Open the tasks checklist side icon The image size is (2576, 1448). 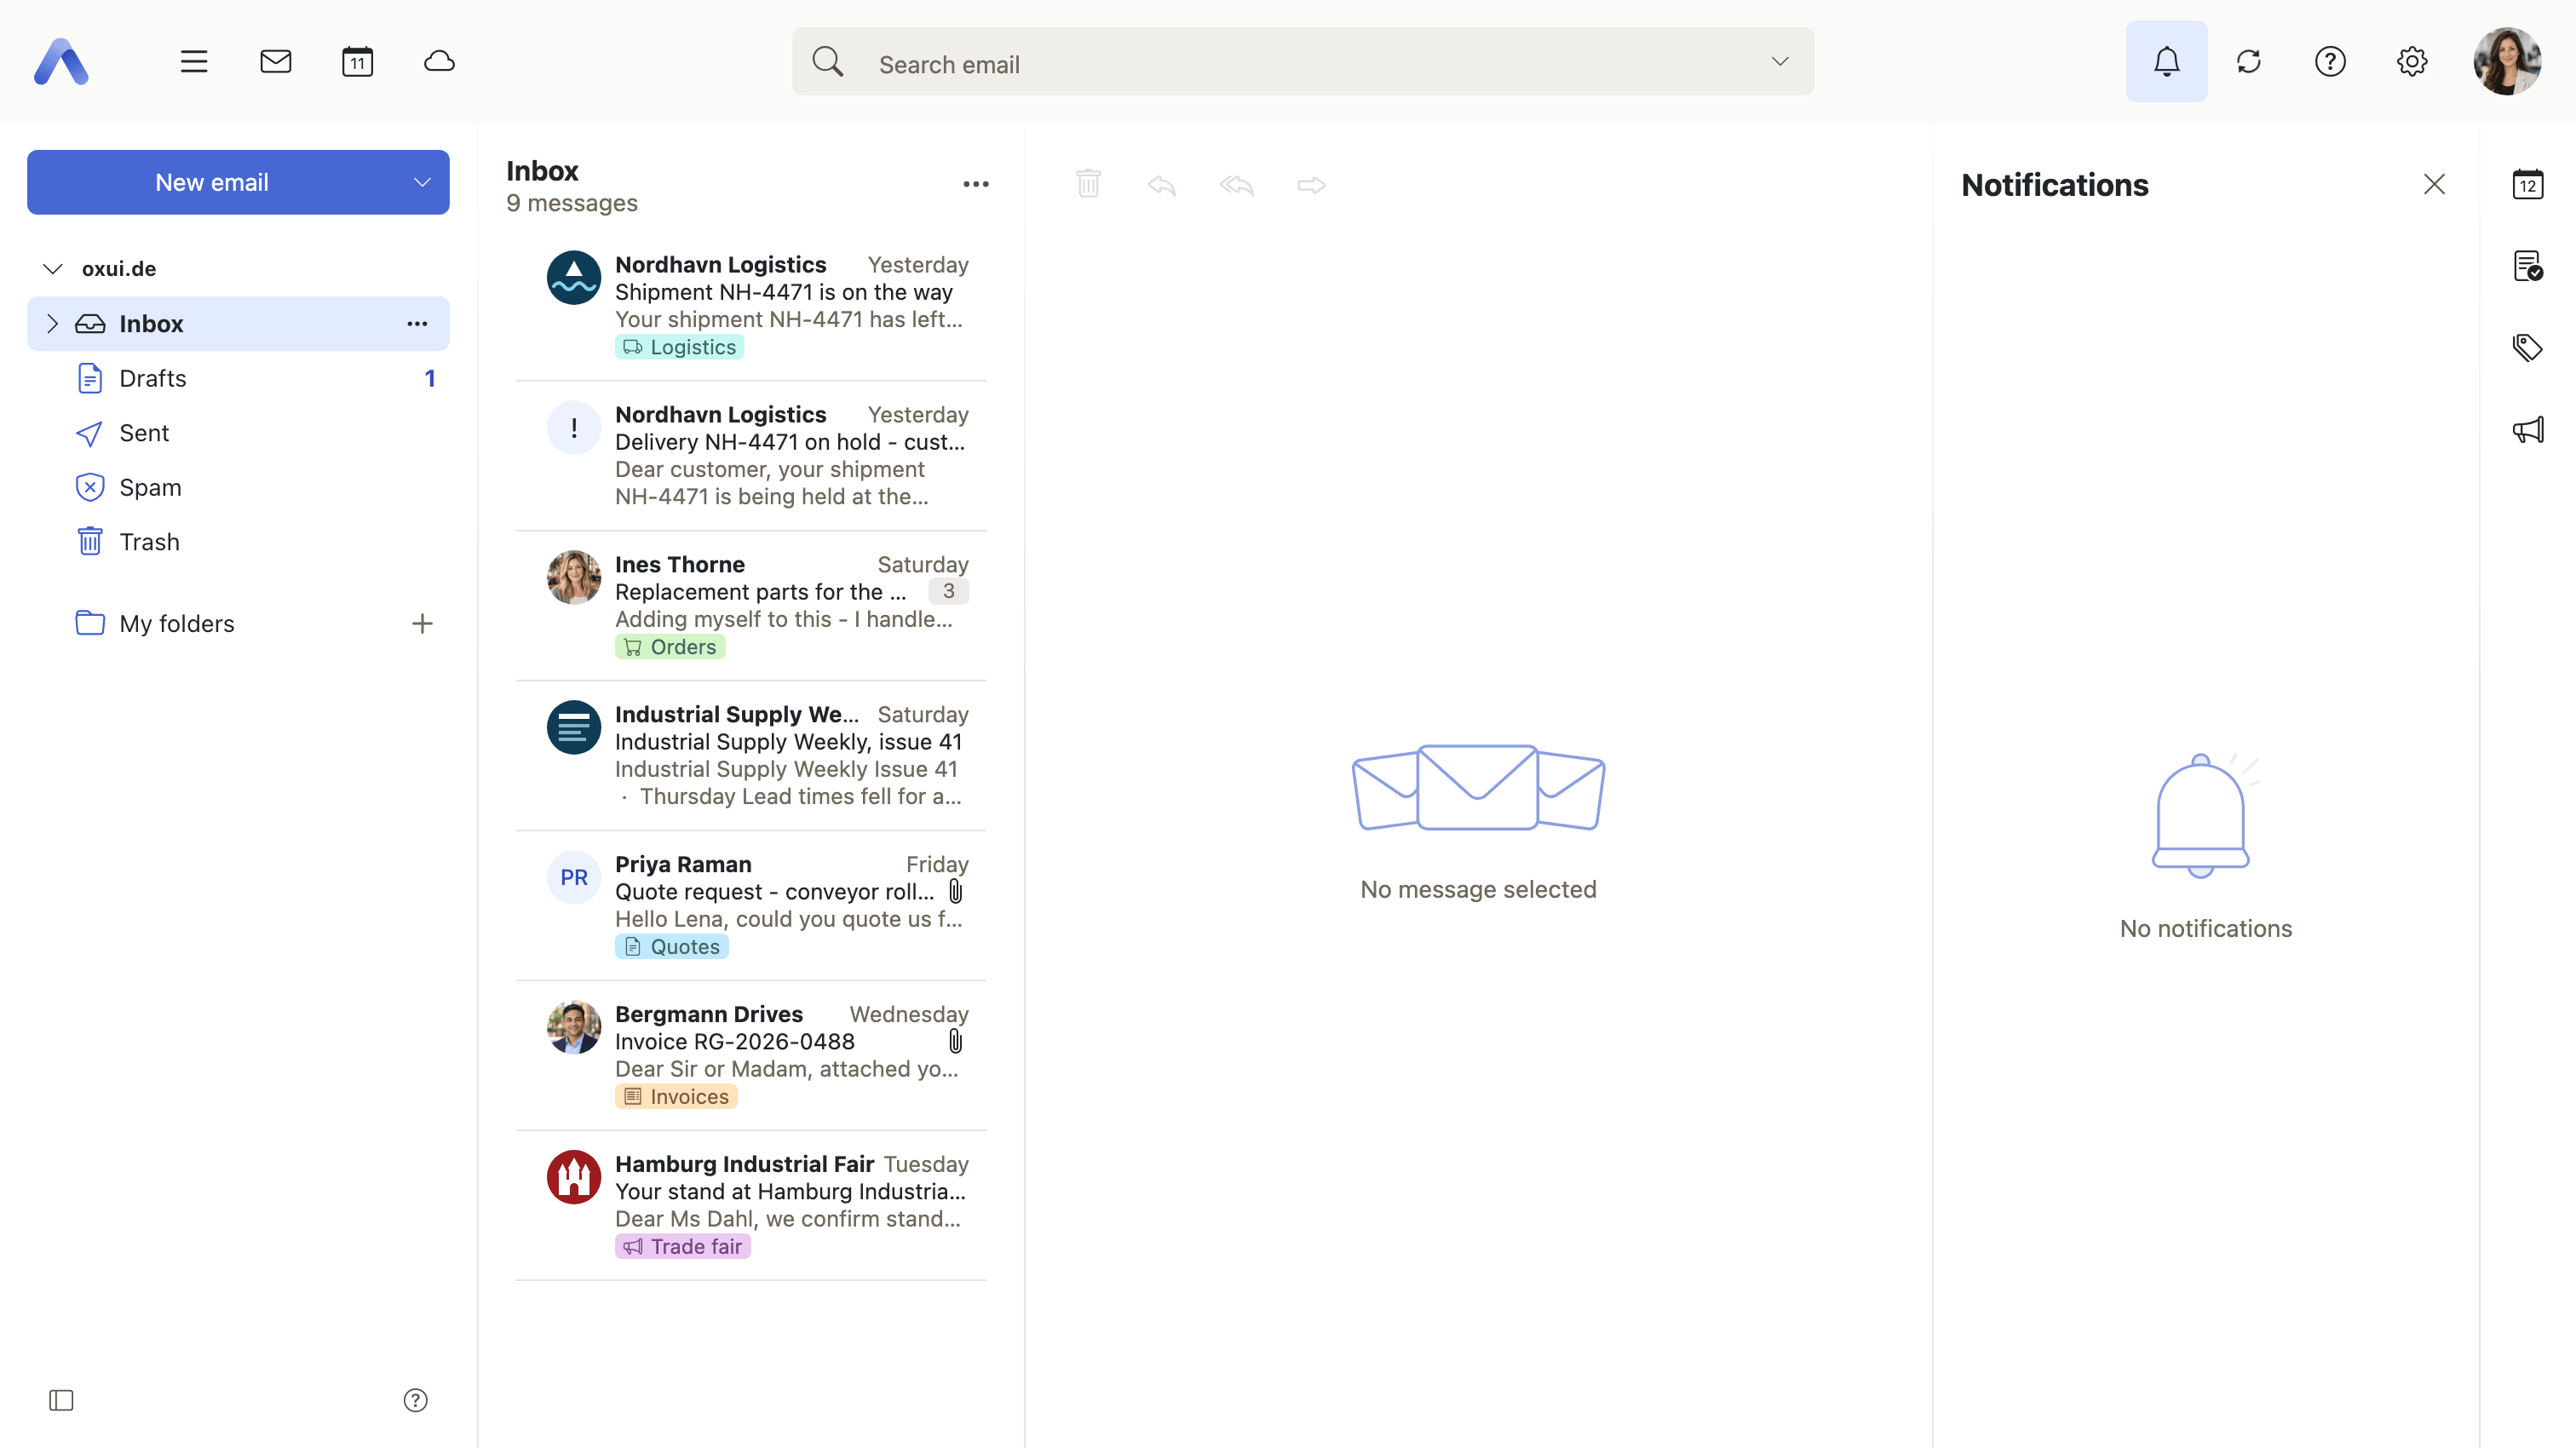pos(2528,266)
